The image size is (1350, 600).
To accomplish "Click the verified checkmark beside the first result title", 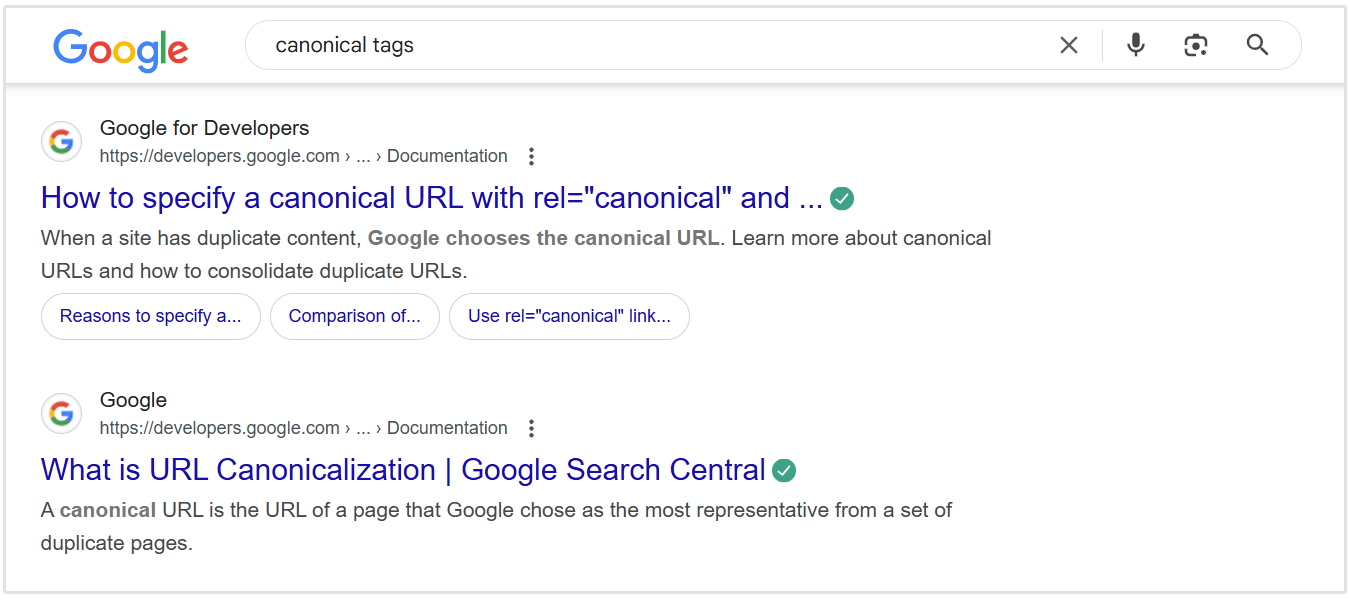I will pos(841,198).
